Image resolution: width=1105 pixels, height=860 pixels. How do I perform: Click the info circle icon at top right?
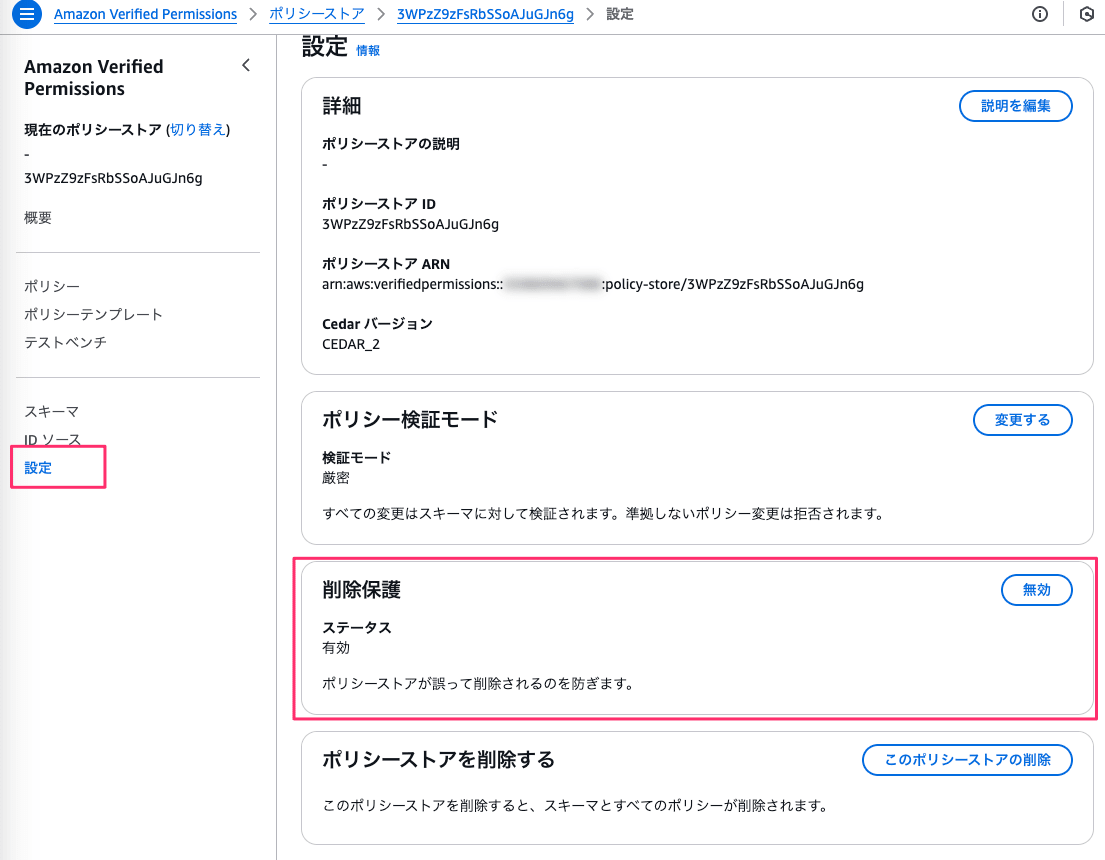pyautogui.click(x=1039, y=14)
